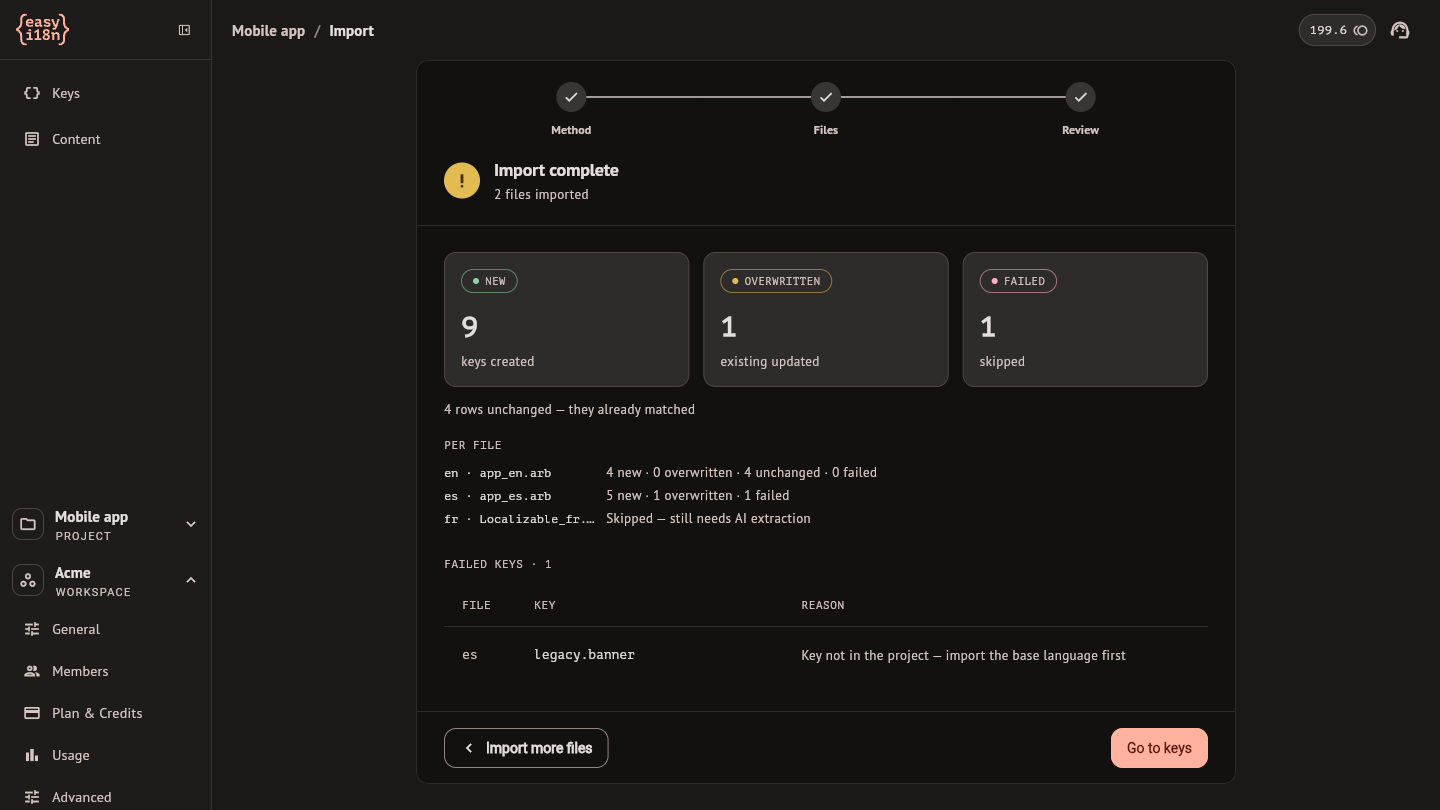Select the 1 skipped card
1440x810 pixels.
point(1085,319)
